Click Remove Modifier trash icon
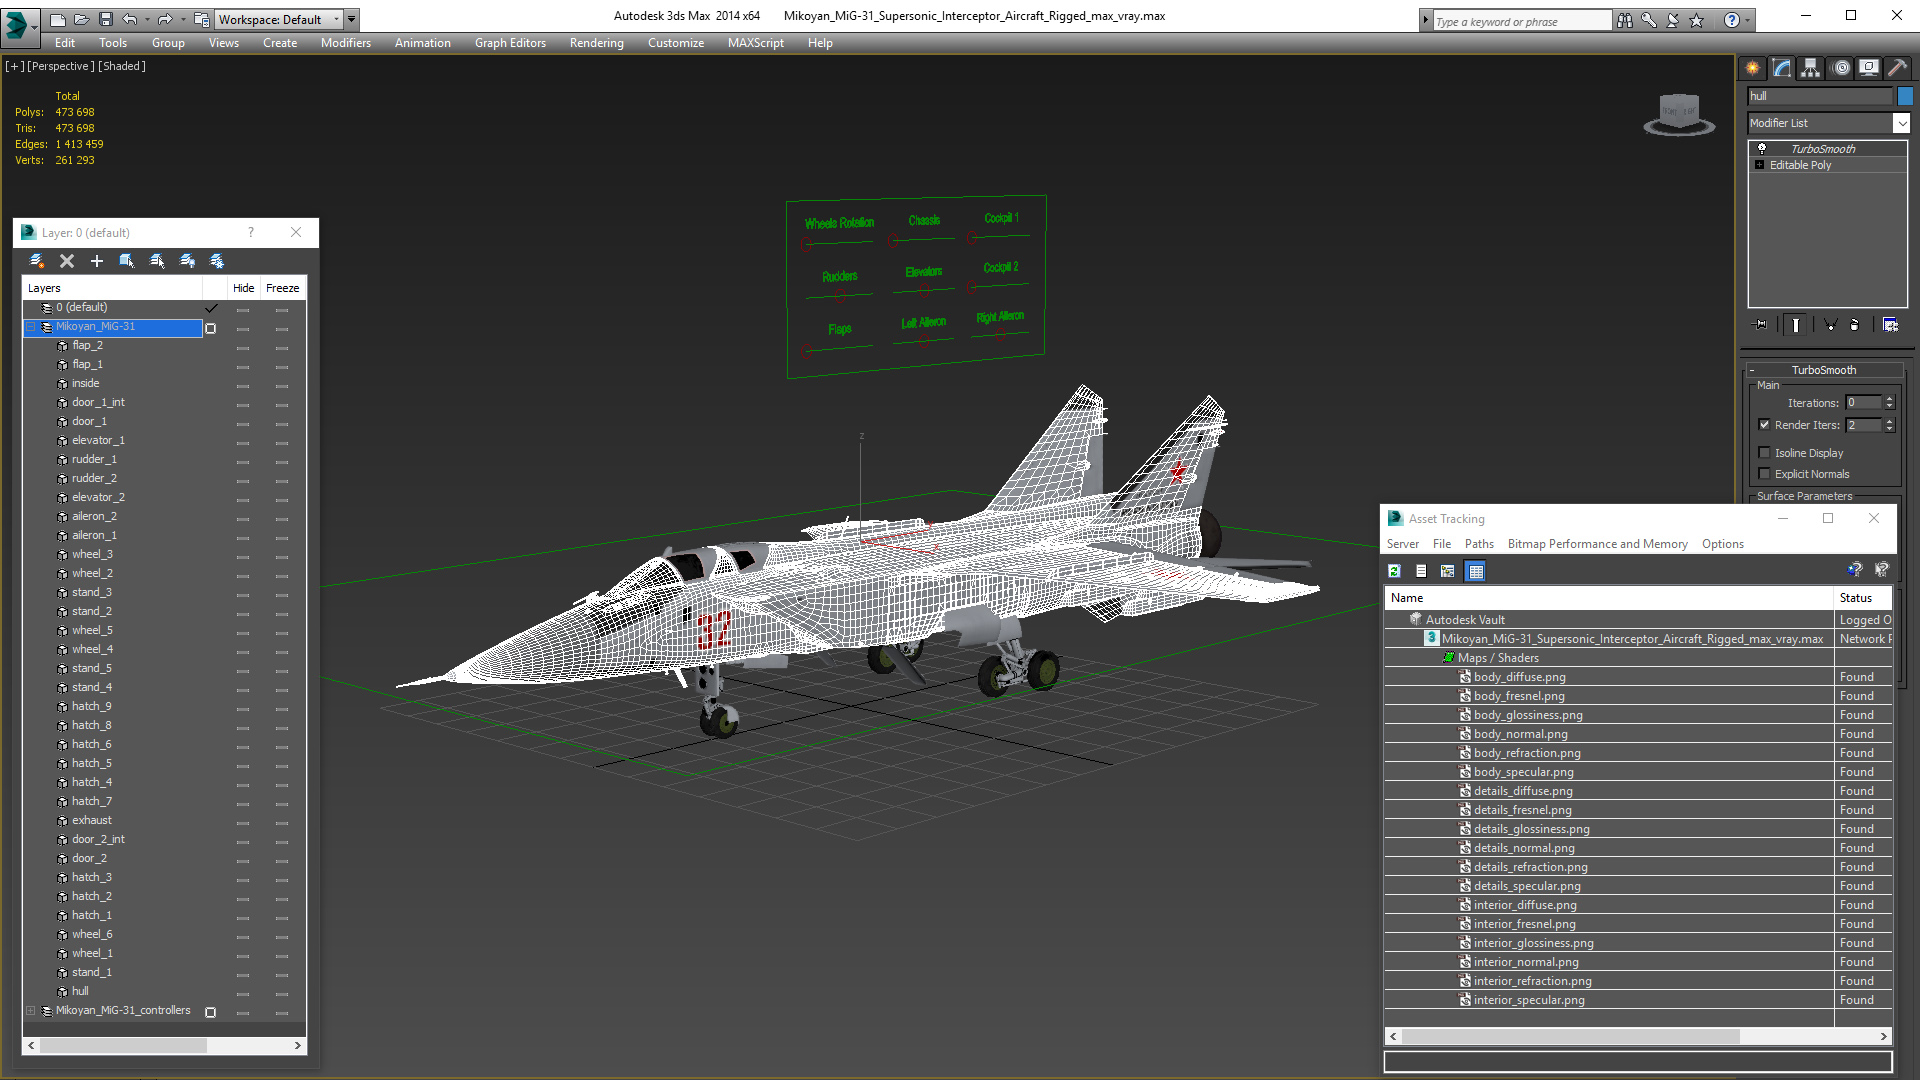Screen dimensions: 1920x1080 (1855, 325)
